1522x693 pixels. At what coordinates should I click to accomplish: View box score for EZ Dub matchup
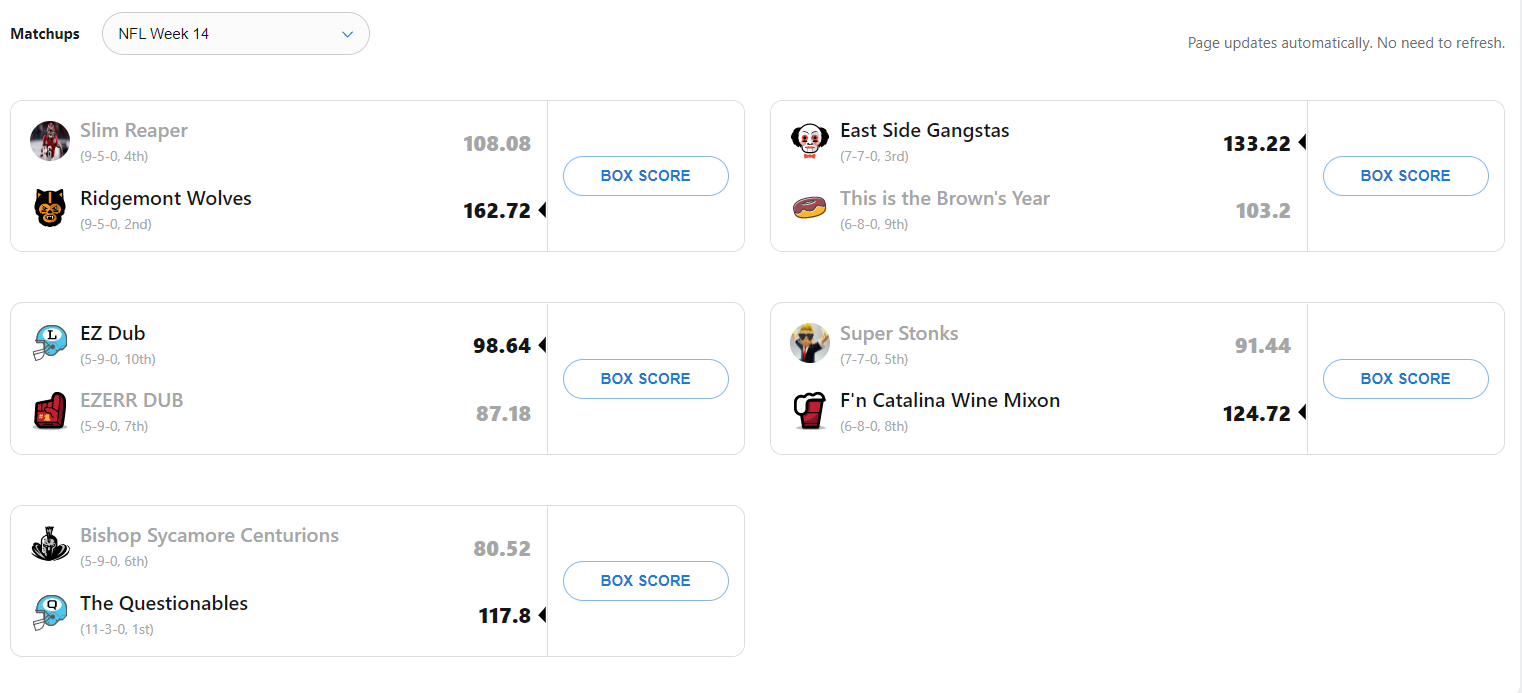point(645,379)
